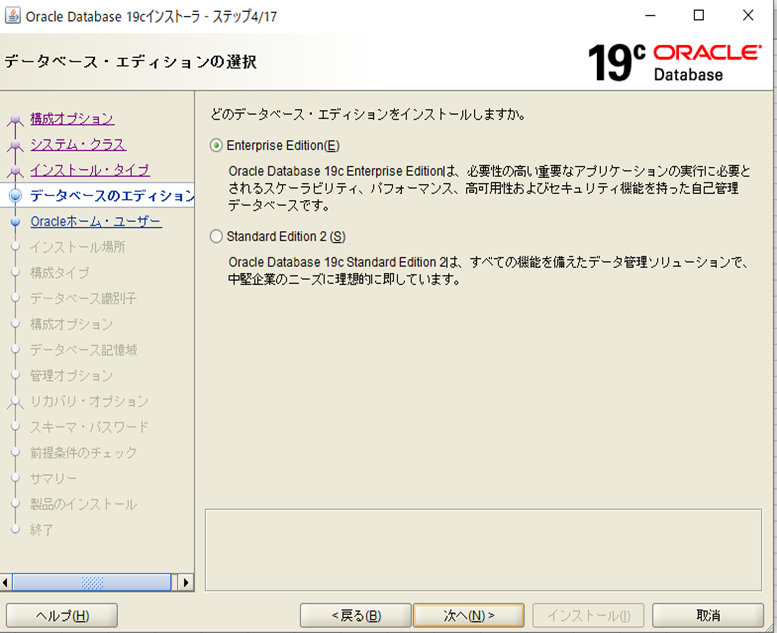The width and height of the screenshot is (777, 633).
Task: Click the current-step bullet icon for データベースのエディション
Action: pyautogui.click(x=14, y=196)
